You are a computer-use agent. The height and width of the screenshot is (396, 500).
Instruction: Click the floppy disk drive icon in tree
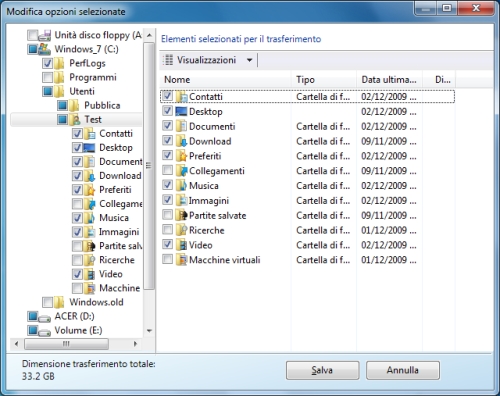pyautogui.click(x=44, y=35)
